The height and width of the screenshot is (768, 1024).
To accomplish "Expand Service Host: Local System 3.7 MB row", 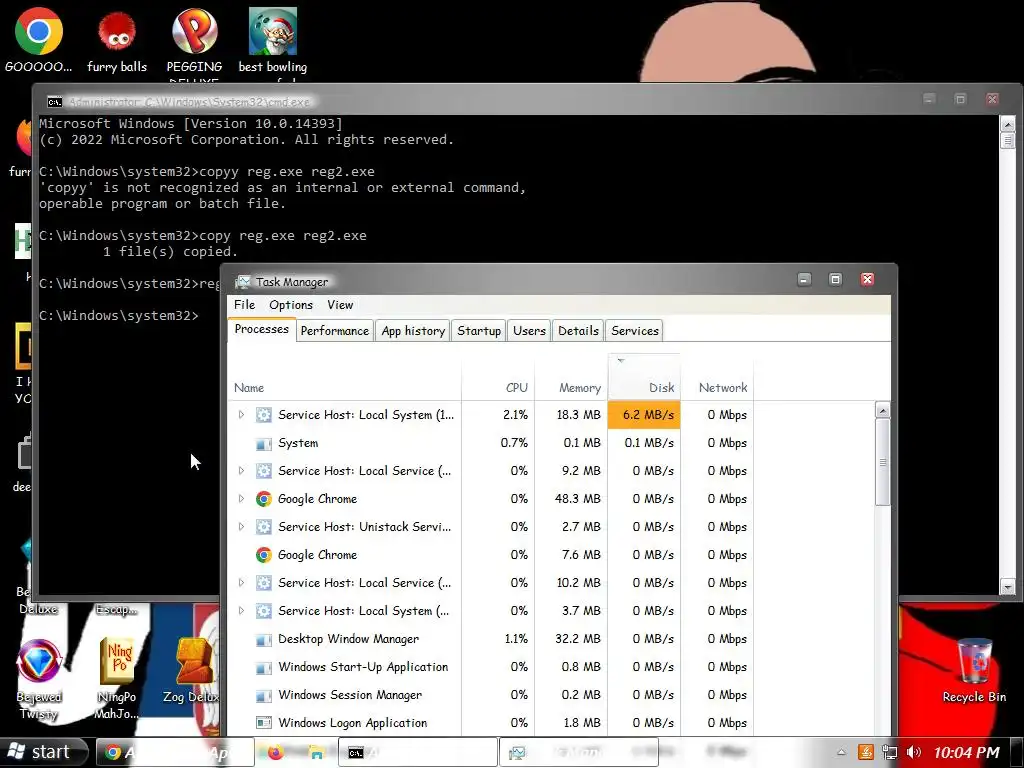I will coord(241,611).
